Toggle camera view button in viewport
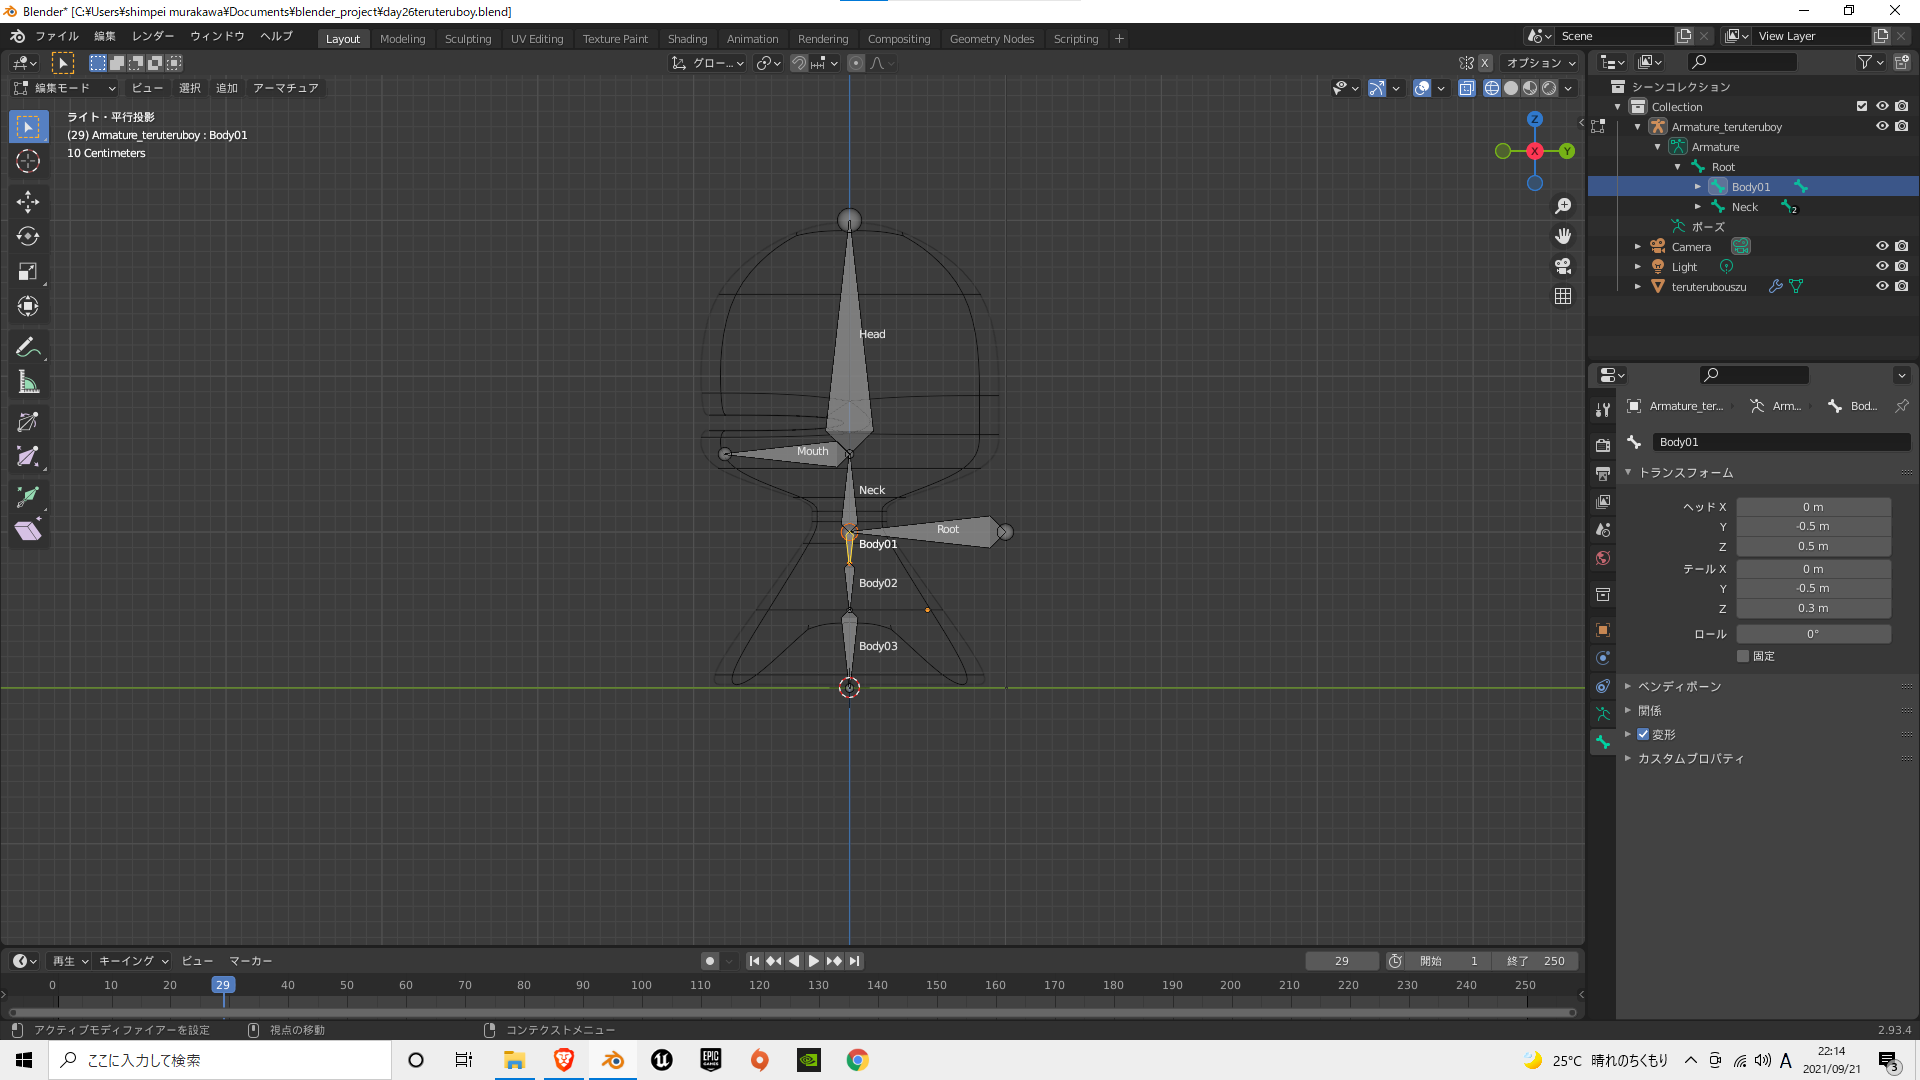This screenshot has height=1080, width=1920. tap(1563, 266)
